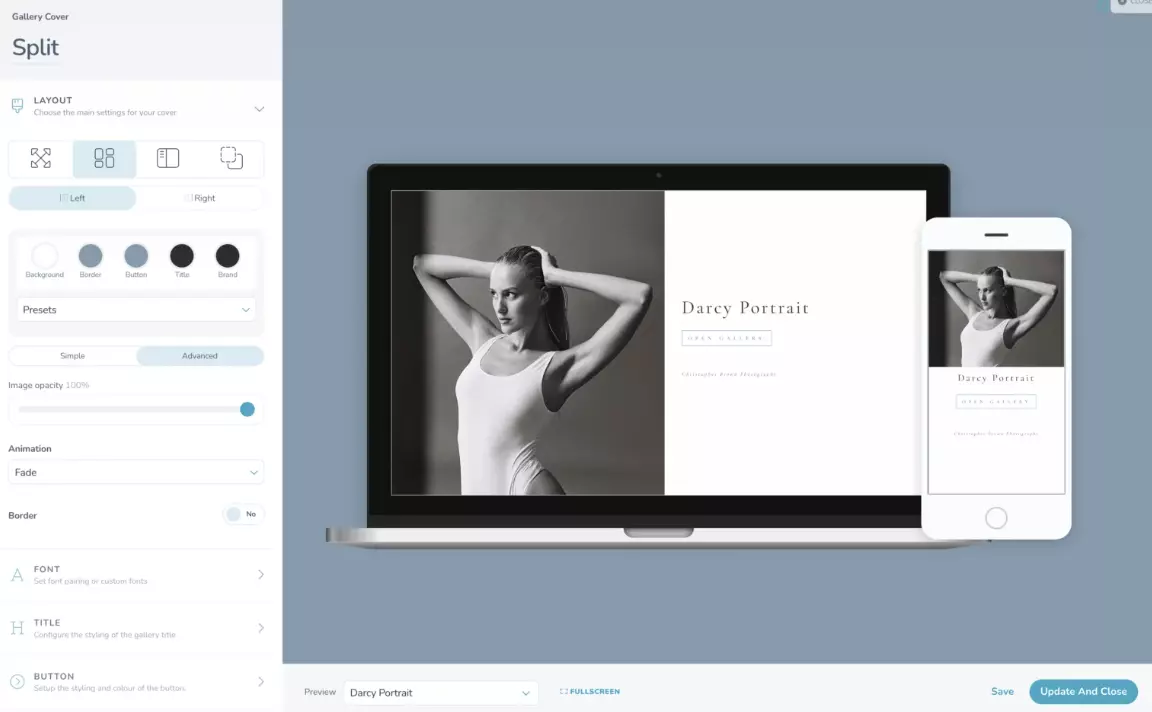Click the Layout section funnel icon
Viewport: 1152px width, 712px height.
[16, 105]
